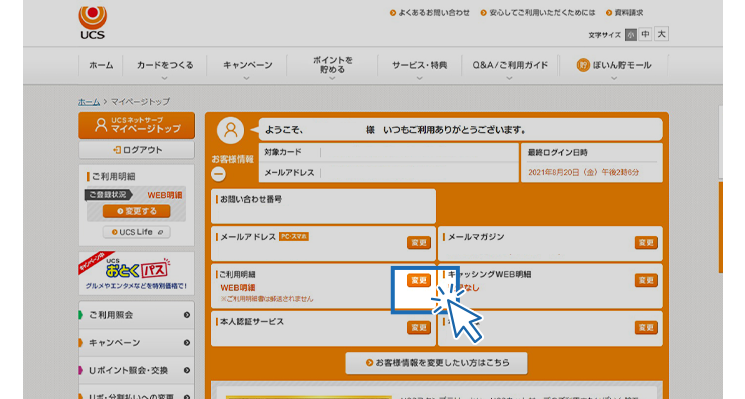The width and height of the screenshot is (745, 399).
Task: Expand chevron under ぽいん貯モール
Action: pos(614,78)
